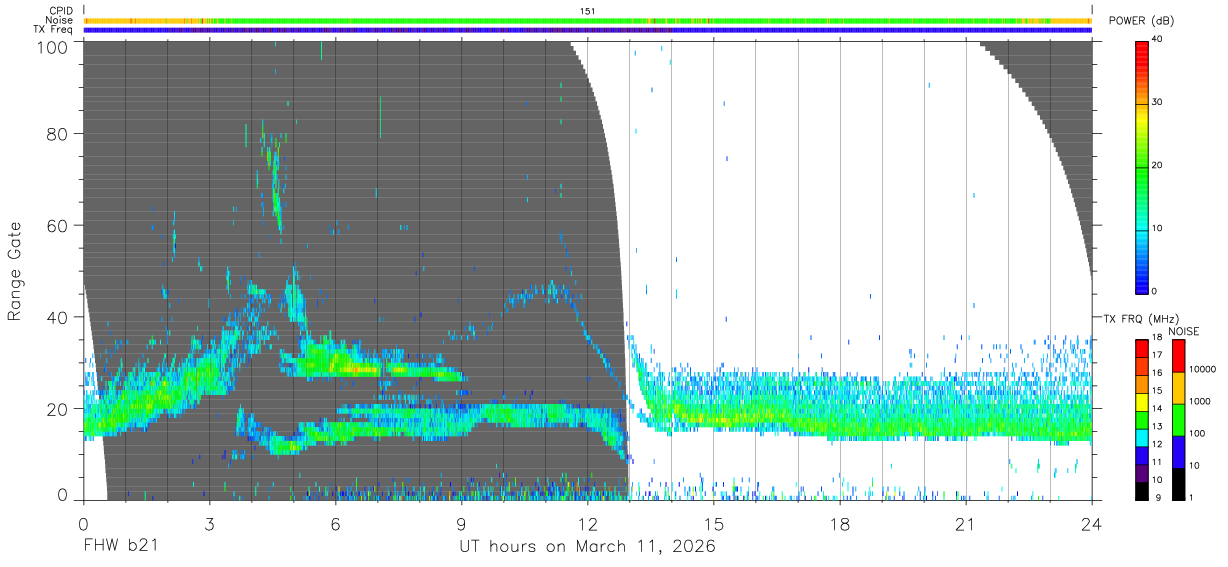Click the 15 tick on the UT hours axis
Viewport: 1228px width, 567px height.
coord(714,524)
